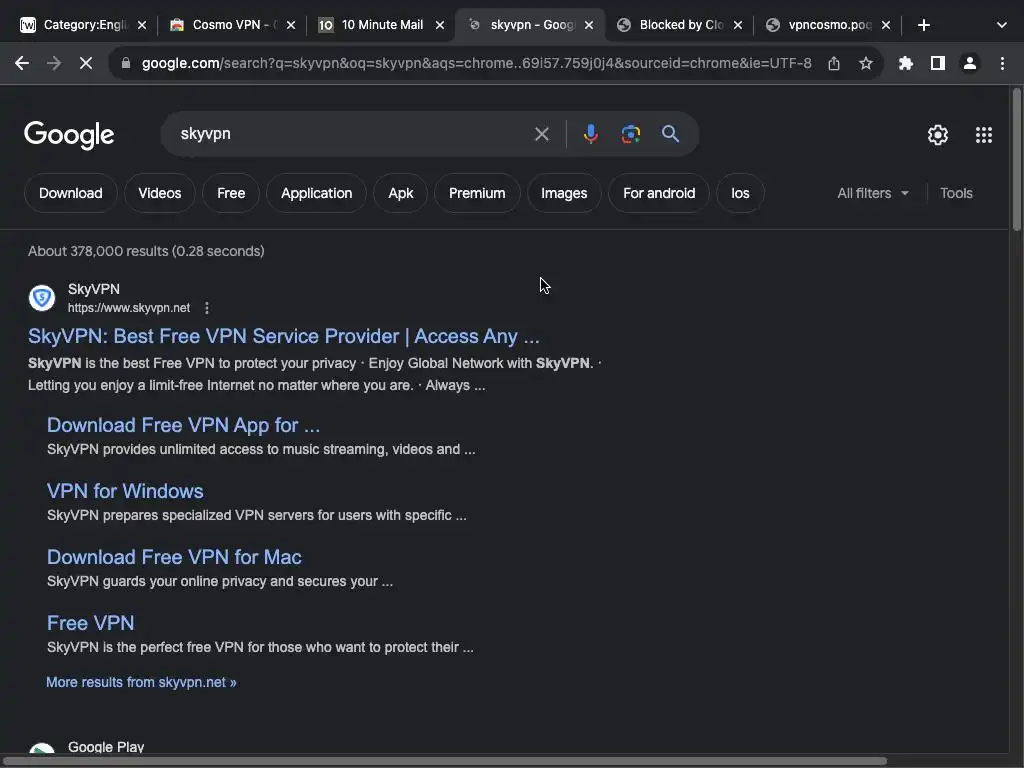This screenshot has height=768, width=1024.
Task: Close the Cosmo VPN tab
Action: pos(291,25)
